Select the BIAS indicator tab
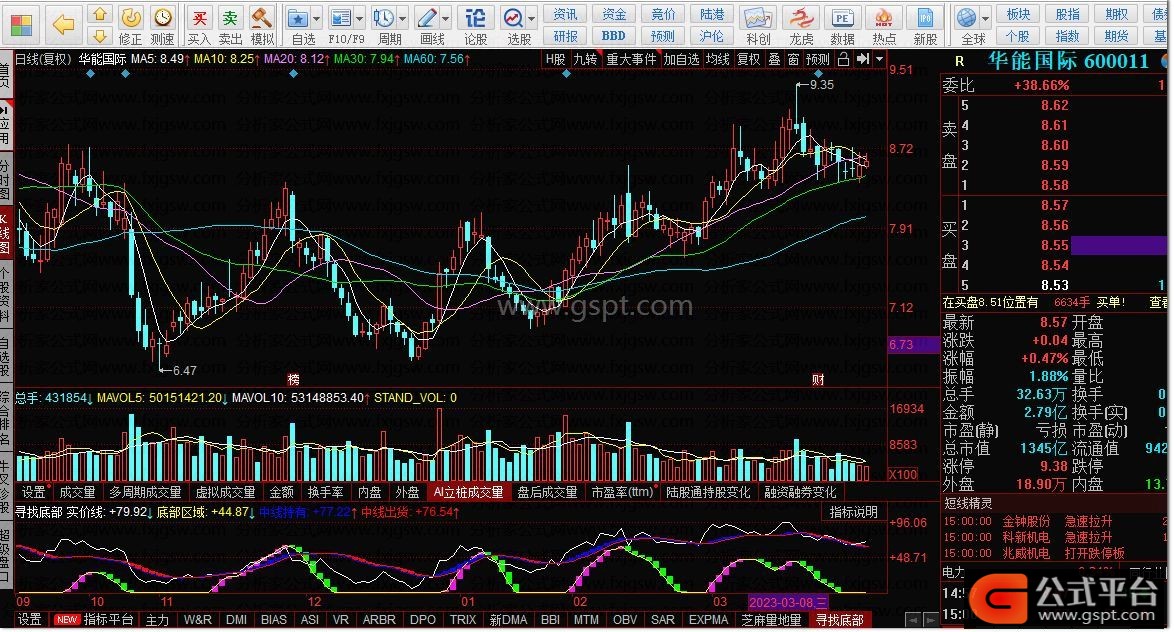The image size is (1174, 632). [x=273, y=620]
